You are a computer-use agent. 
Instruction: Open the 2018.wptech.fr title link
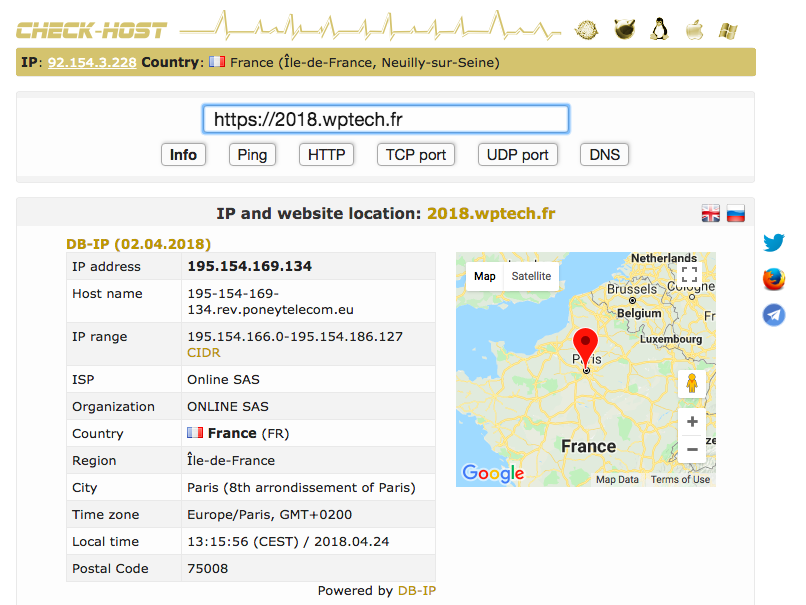pyautogui.click(x=491, y=213)
